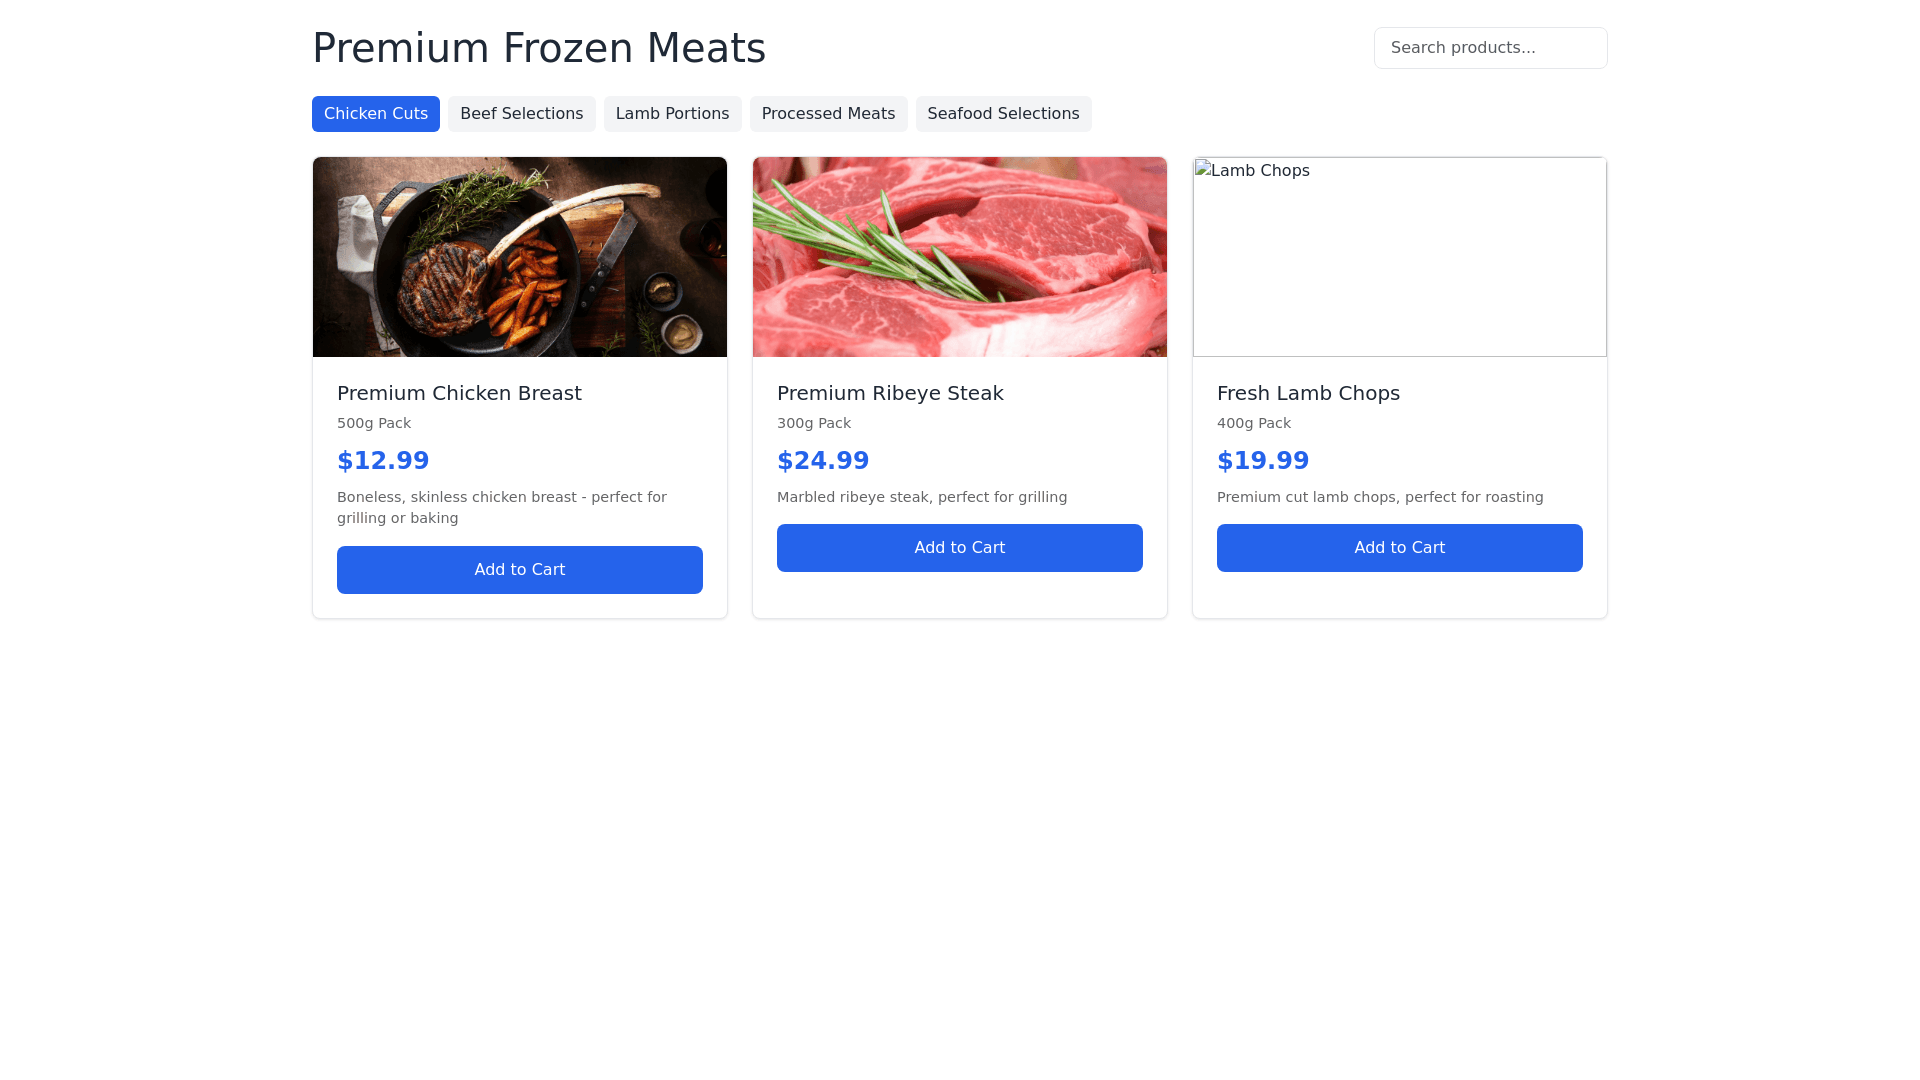
Task: Click the $19.99 price label
Action: tap(1263, 461)
